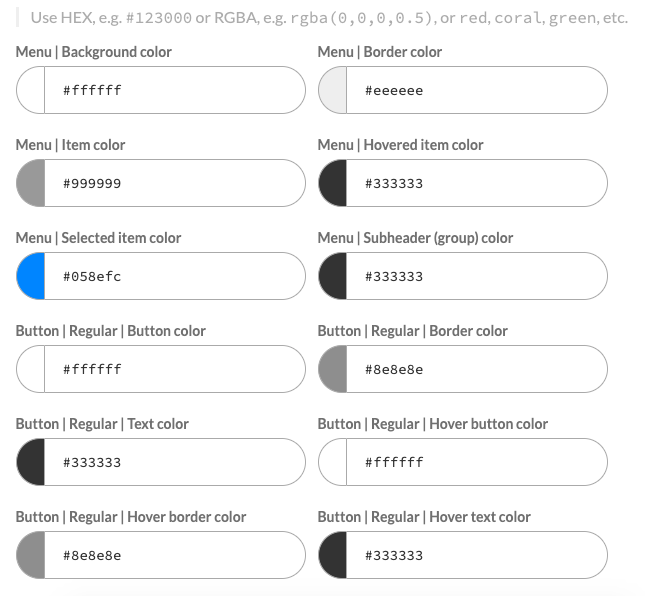The width and height of the screenshot is (645, 596).
Task: Open the Regular Text color swatch
Action: coord(32,462)
